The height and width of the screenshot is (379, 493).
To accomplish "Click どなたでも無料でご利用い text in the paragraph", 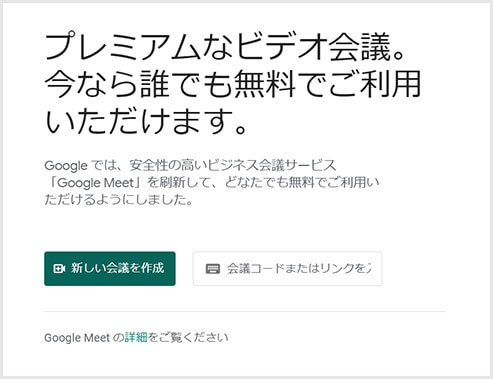I will pyautogui.click(x=302, y=183).
